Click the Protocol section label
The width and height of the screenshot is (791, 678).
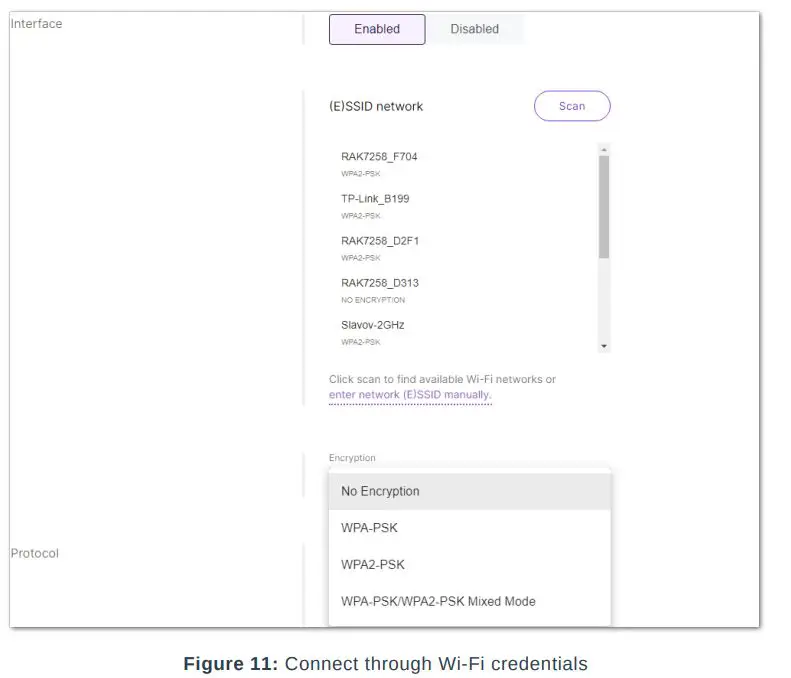click(35, 553)
